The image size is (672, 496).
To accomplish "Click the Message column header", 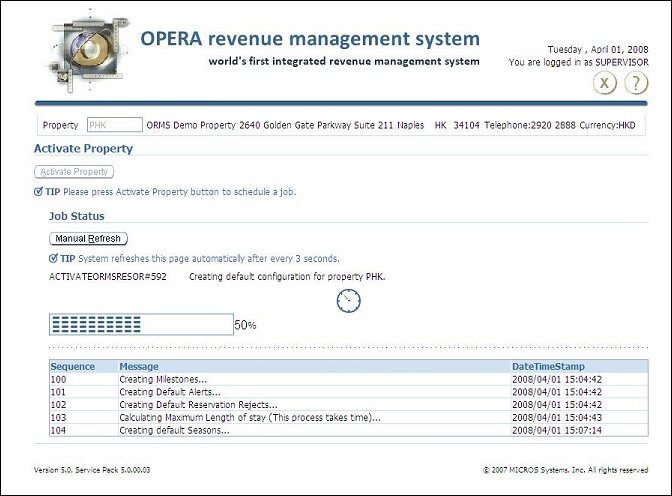I will click(139, 367).
